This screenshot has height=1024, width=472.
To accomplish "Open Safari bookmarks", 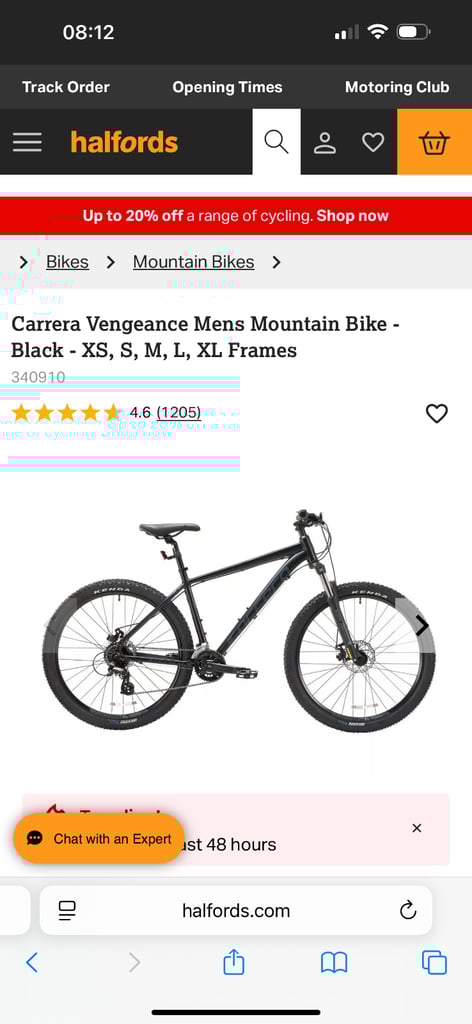I will pyautogui.click(x=334, y=963).
